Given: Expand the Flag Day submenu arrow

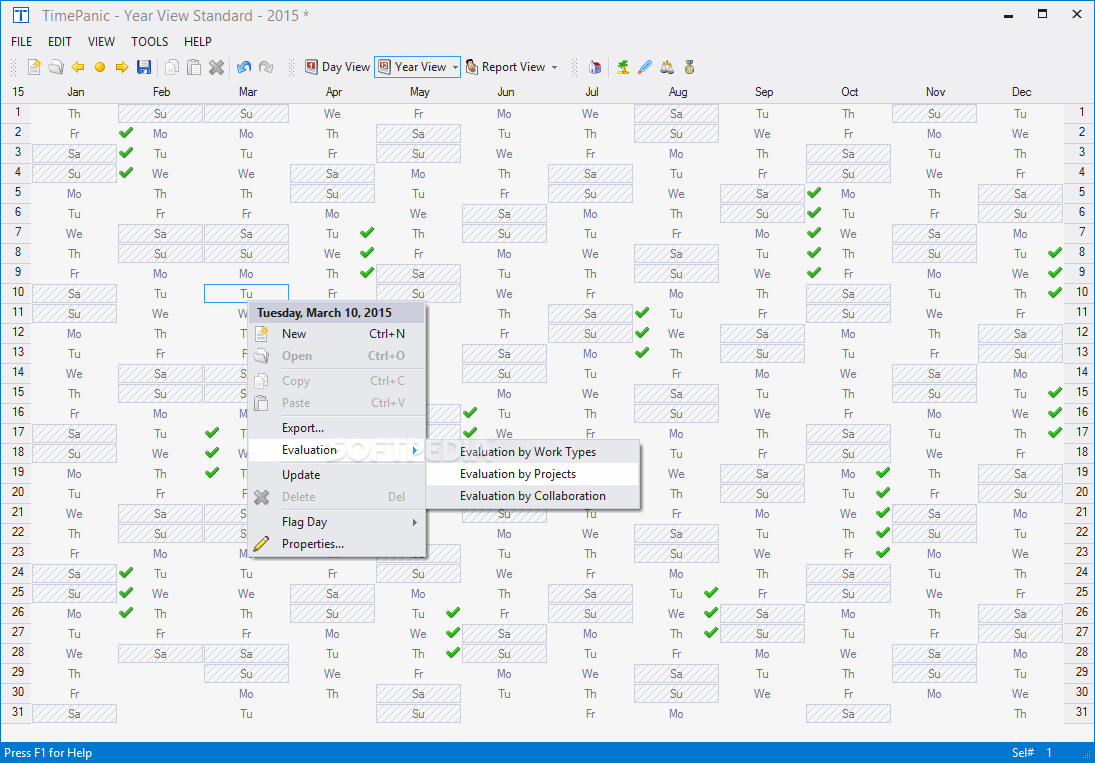Looking at the screenshot, I should tap(415, 522).
